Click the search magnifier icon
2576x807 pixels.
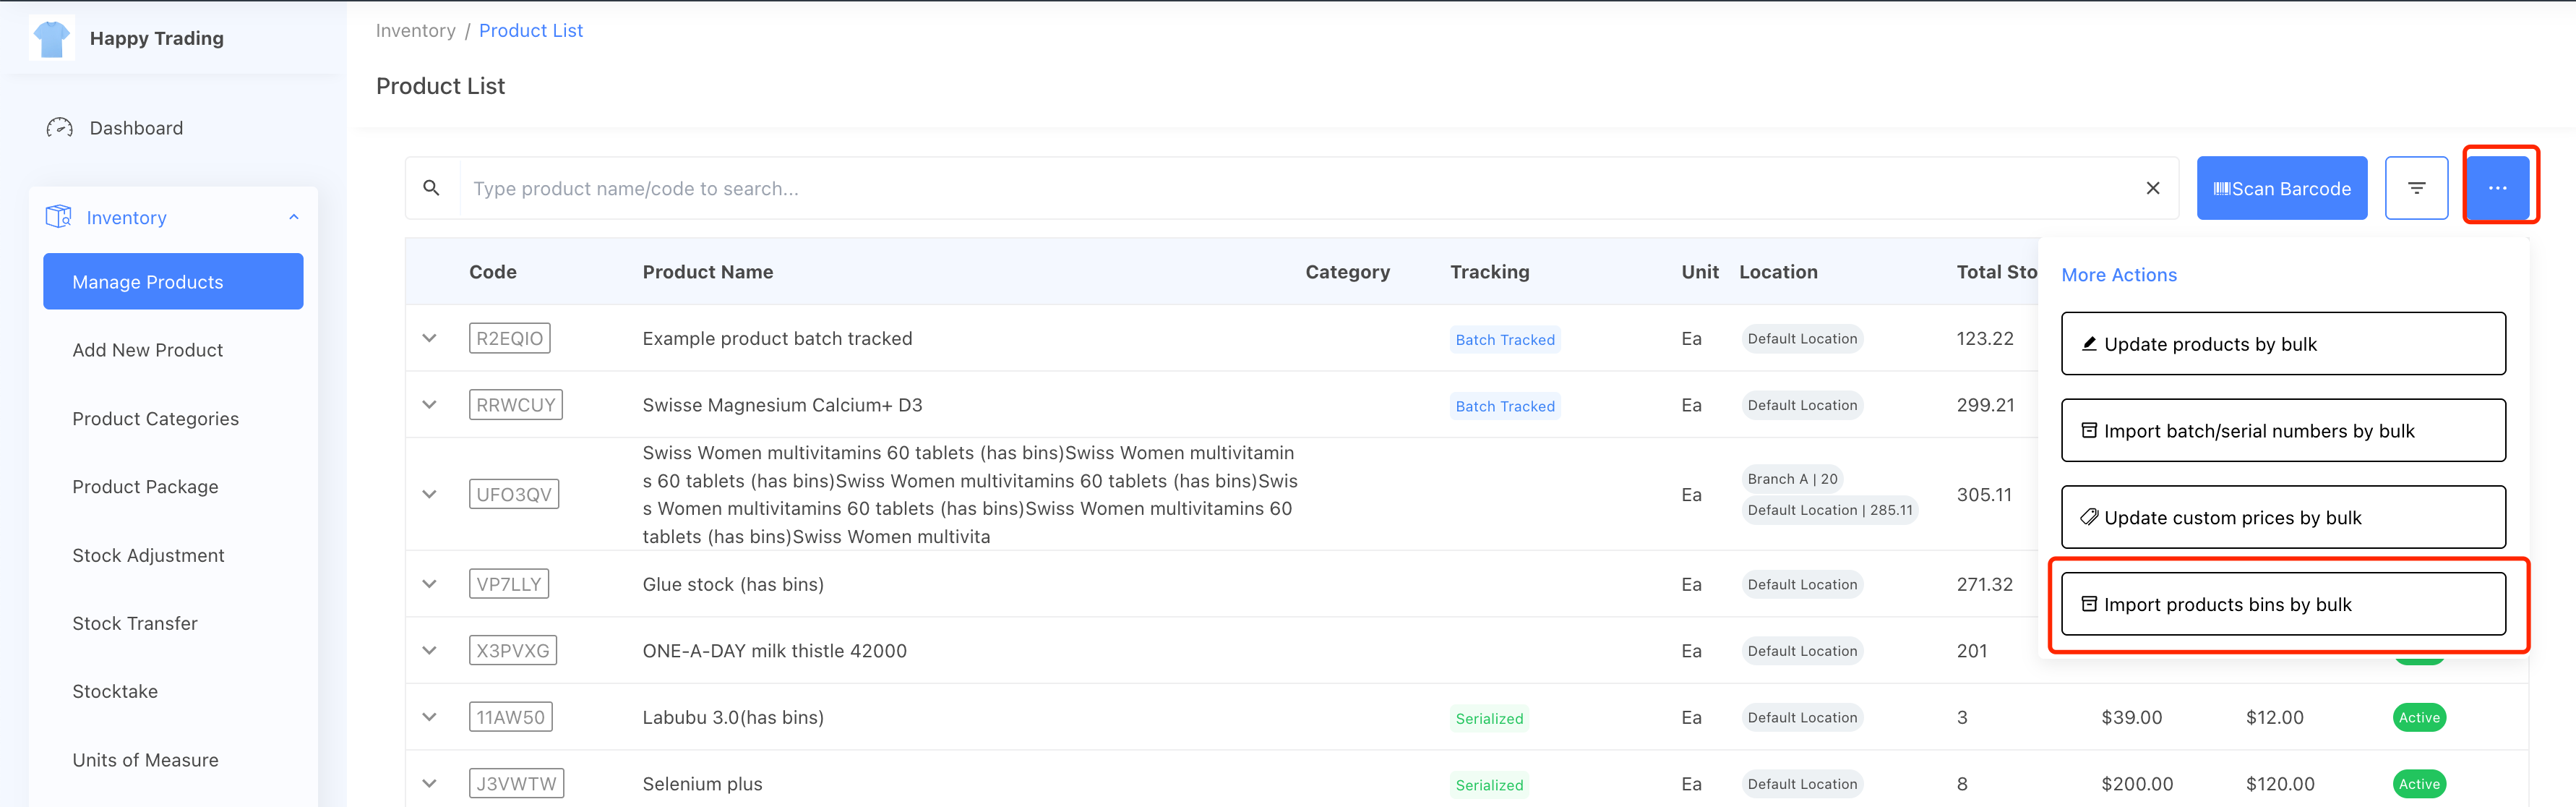pos(431,188)
